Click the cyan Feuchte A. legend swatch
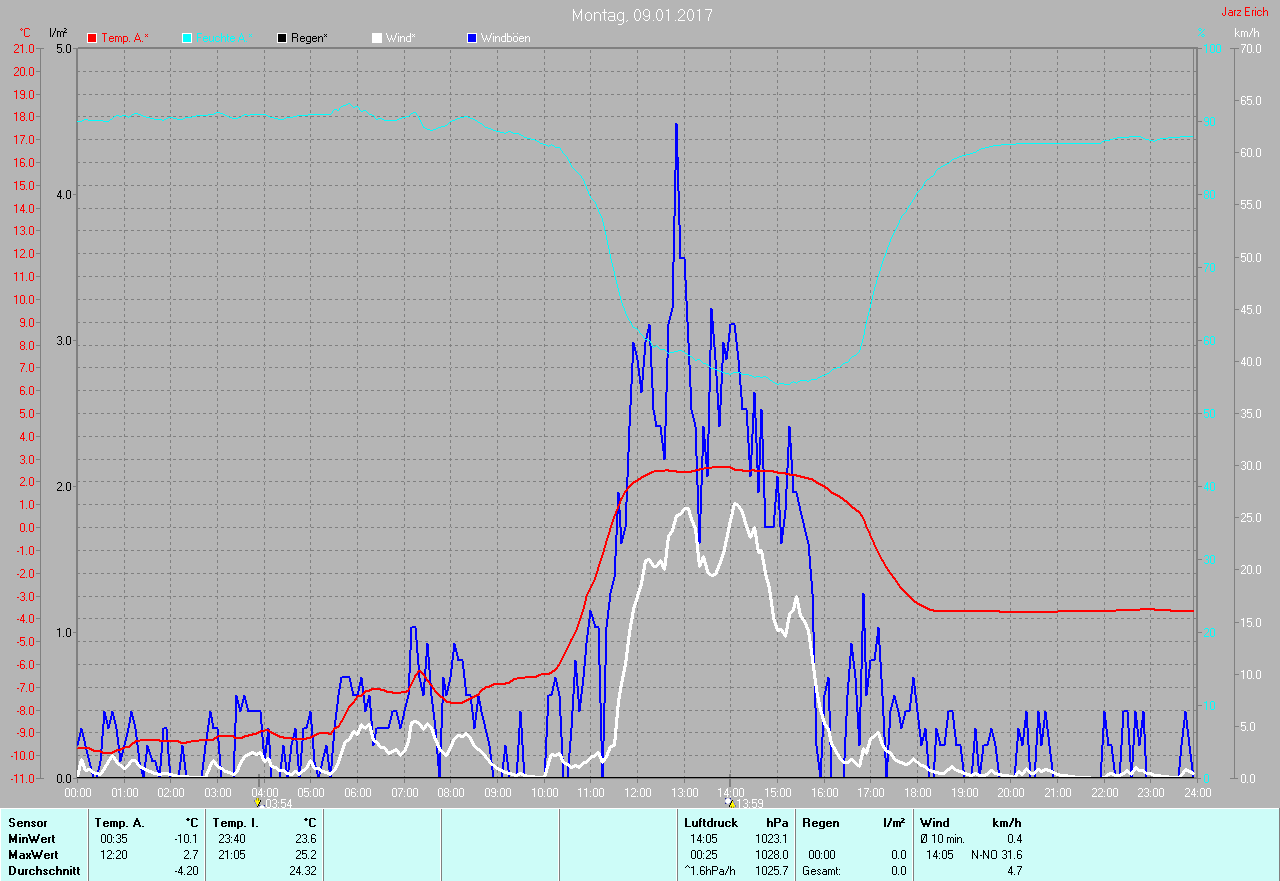This screenshot has width=1280, height=881. tap(187, 38)
